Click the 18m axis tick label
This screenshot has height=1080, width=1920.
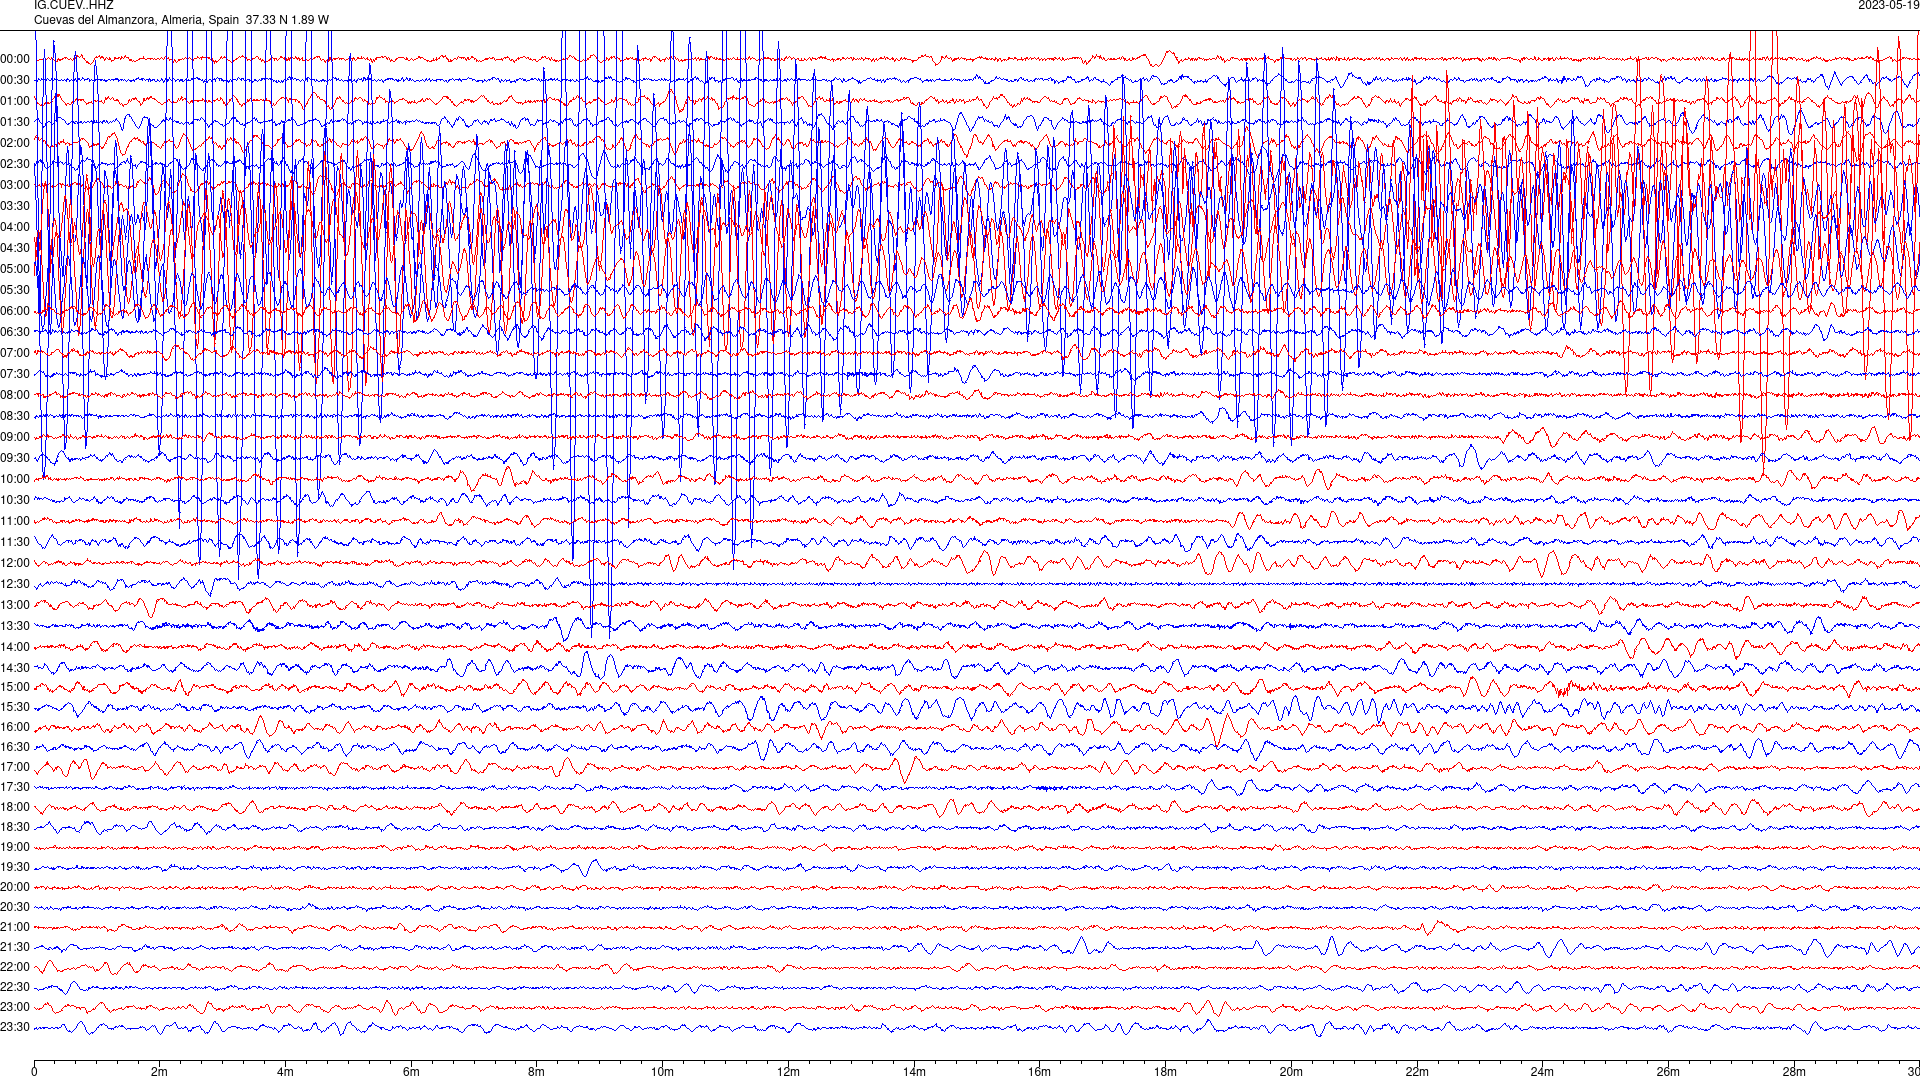point(1165,1073)
